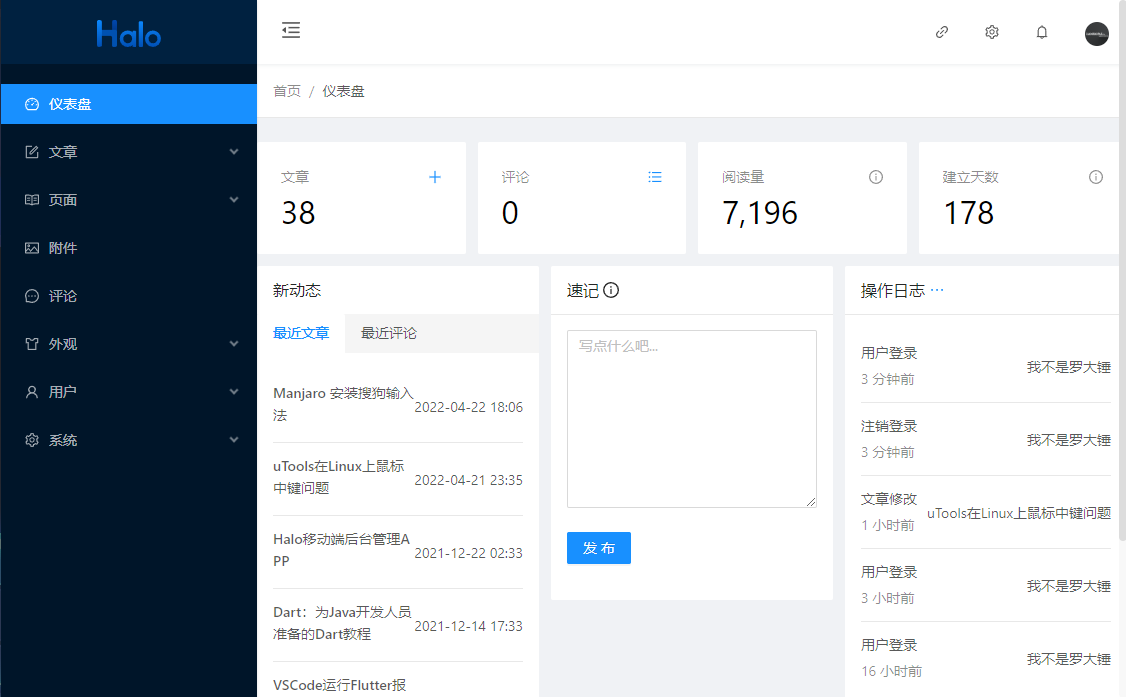1126x697 pixels.
Task: Click the plus icon on 文章 card
Action: [x=435, y=177]
